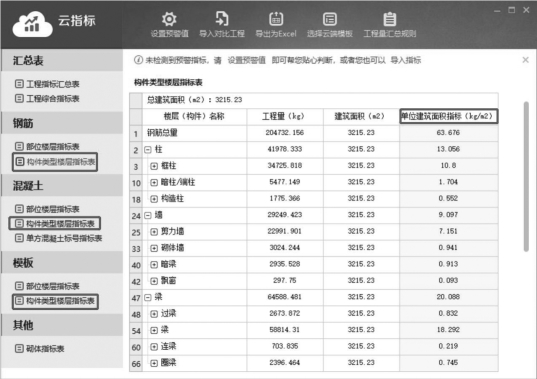
Task: Dismiss the warning notice with its X
Action: click(525, 60)
